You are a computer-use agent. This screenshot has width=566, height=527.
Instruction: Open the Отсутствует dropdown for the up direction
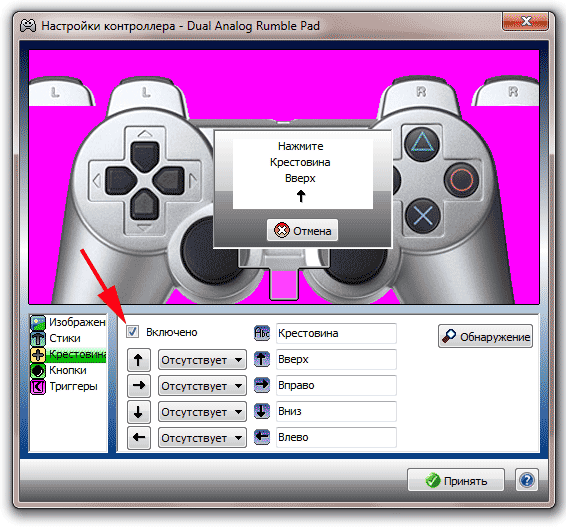[x=202, y=360]
